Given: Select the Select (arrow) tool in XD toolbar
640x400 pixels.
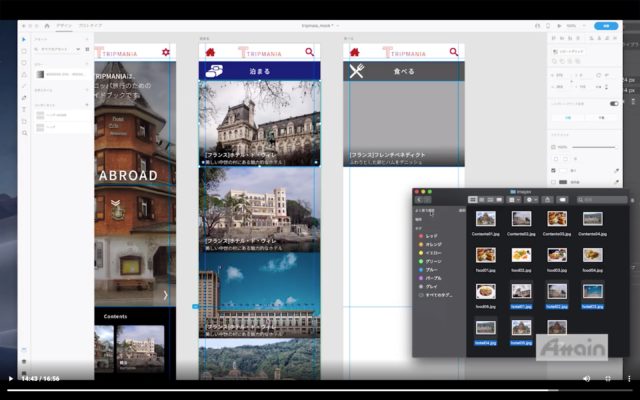Looking at the screenshot, I should pos(25,38).
